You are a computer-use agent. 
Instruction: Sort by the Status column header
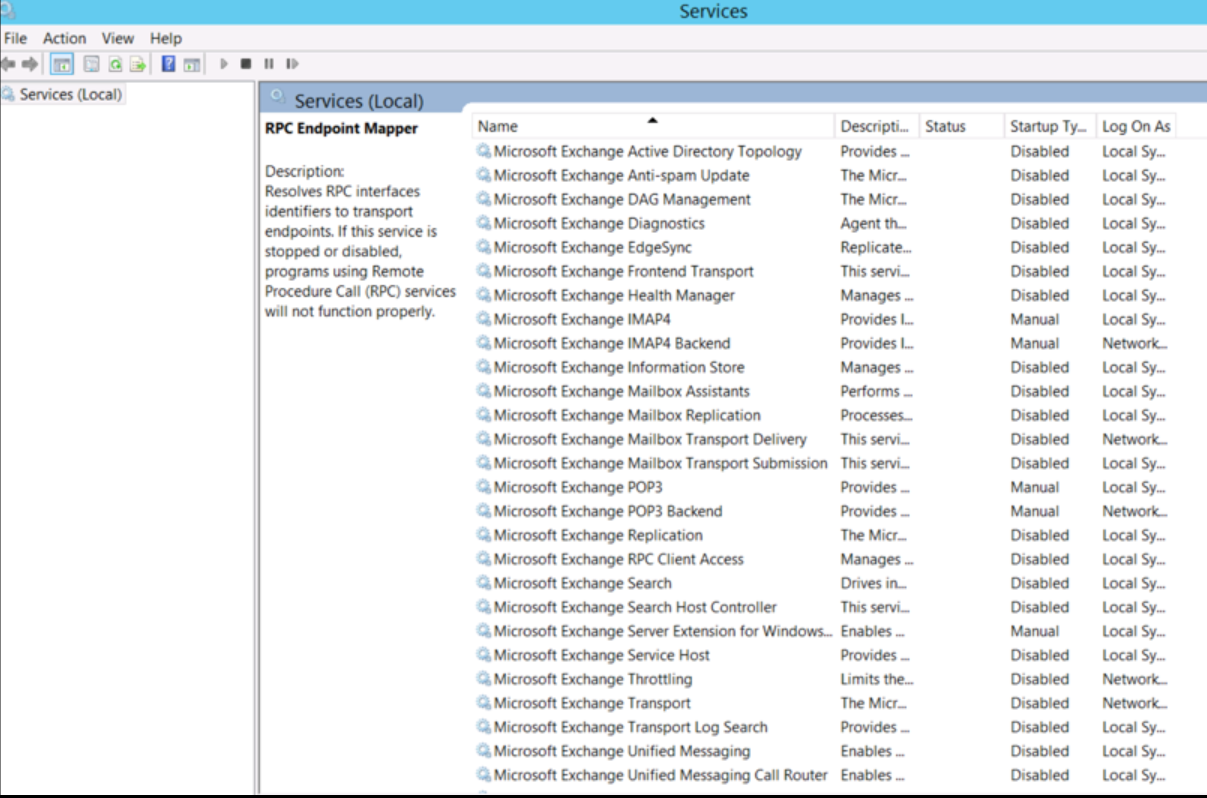pyautogui.click(x=961, y=126)
